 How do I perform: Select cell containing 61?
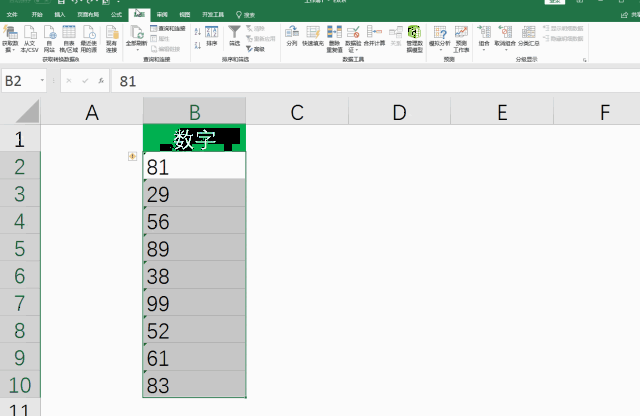point(194,357)
